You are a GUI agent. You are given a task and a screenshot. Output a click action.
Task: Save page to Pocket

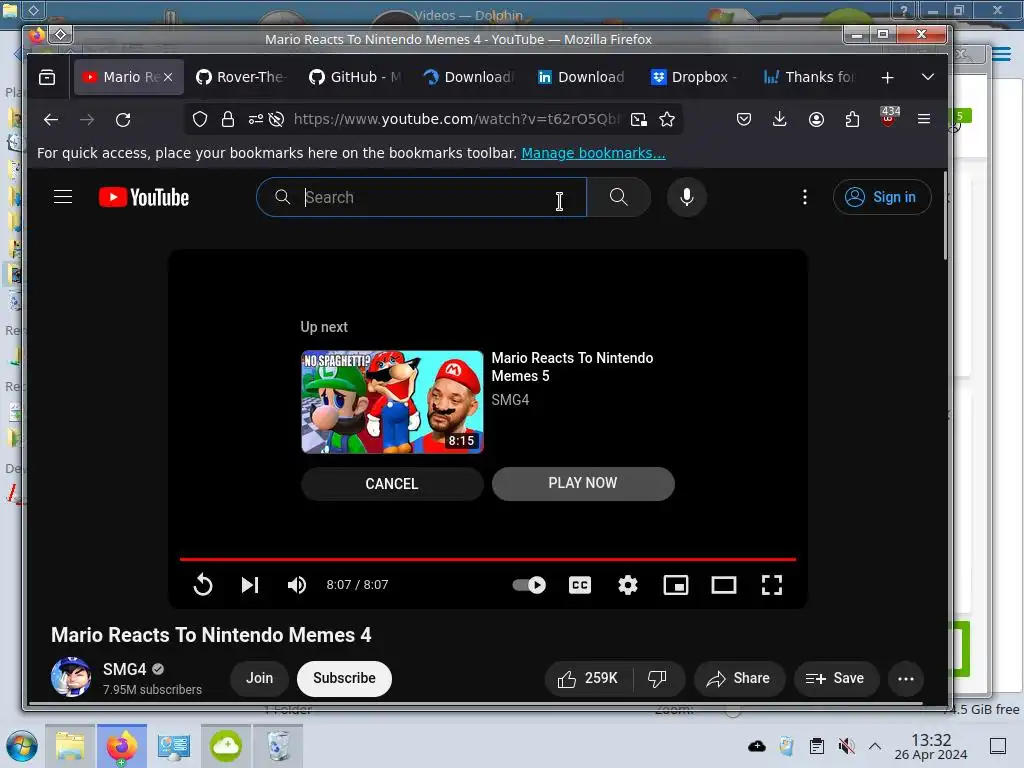pos(743,120)
